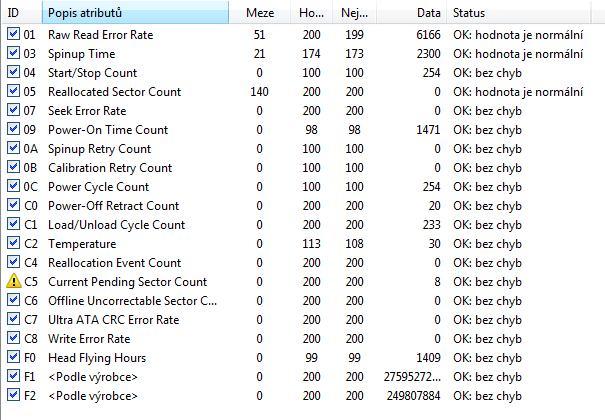Select the Ultra ATA CRC Error Rate name
Viewport: 605px width, 420px height.
click(x=113, y=320)
